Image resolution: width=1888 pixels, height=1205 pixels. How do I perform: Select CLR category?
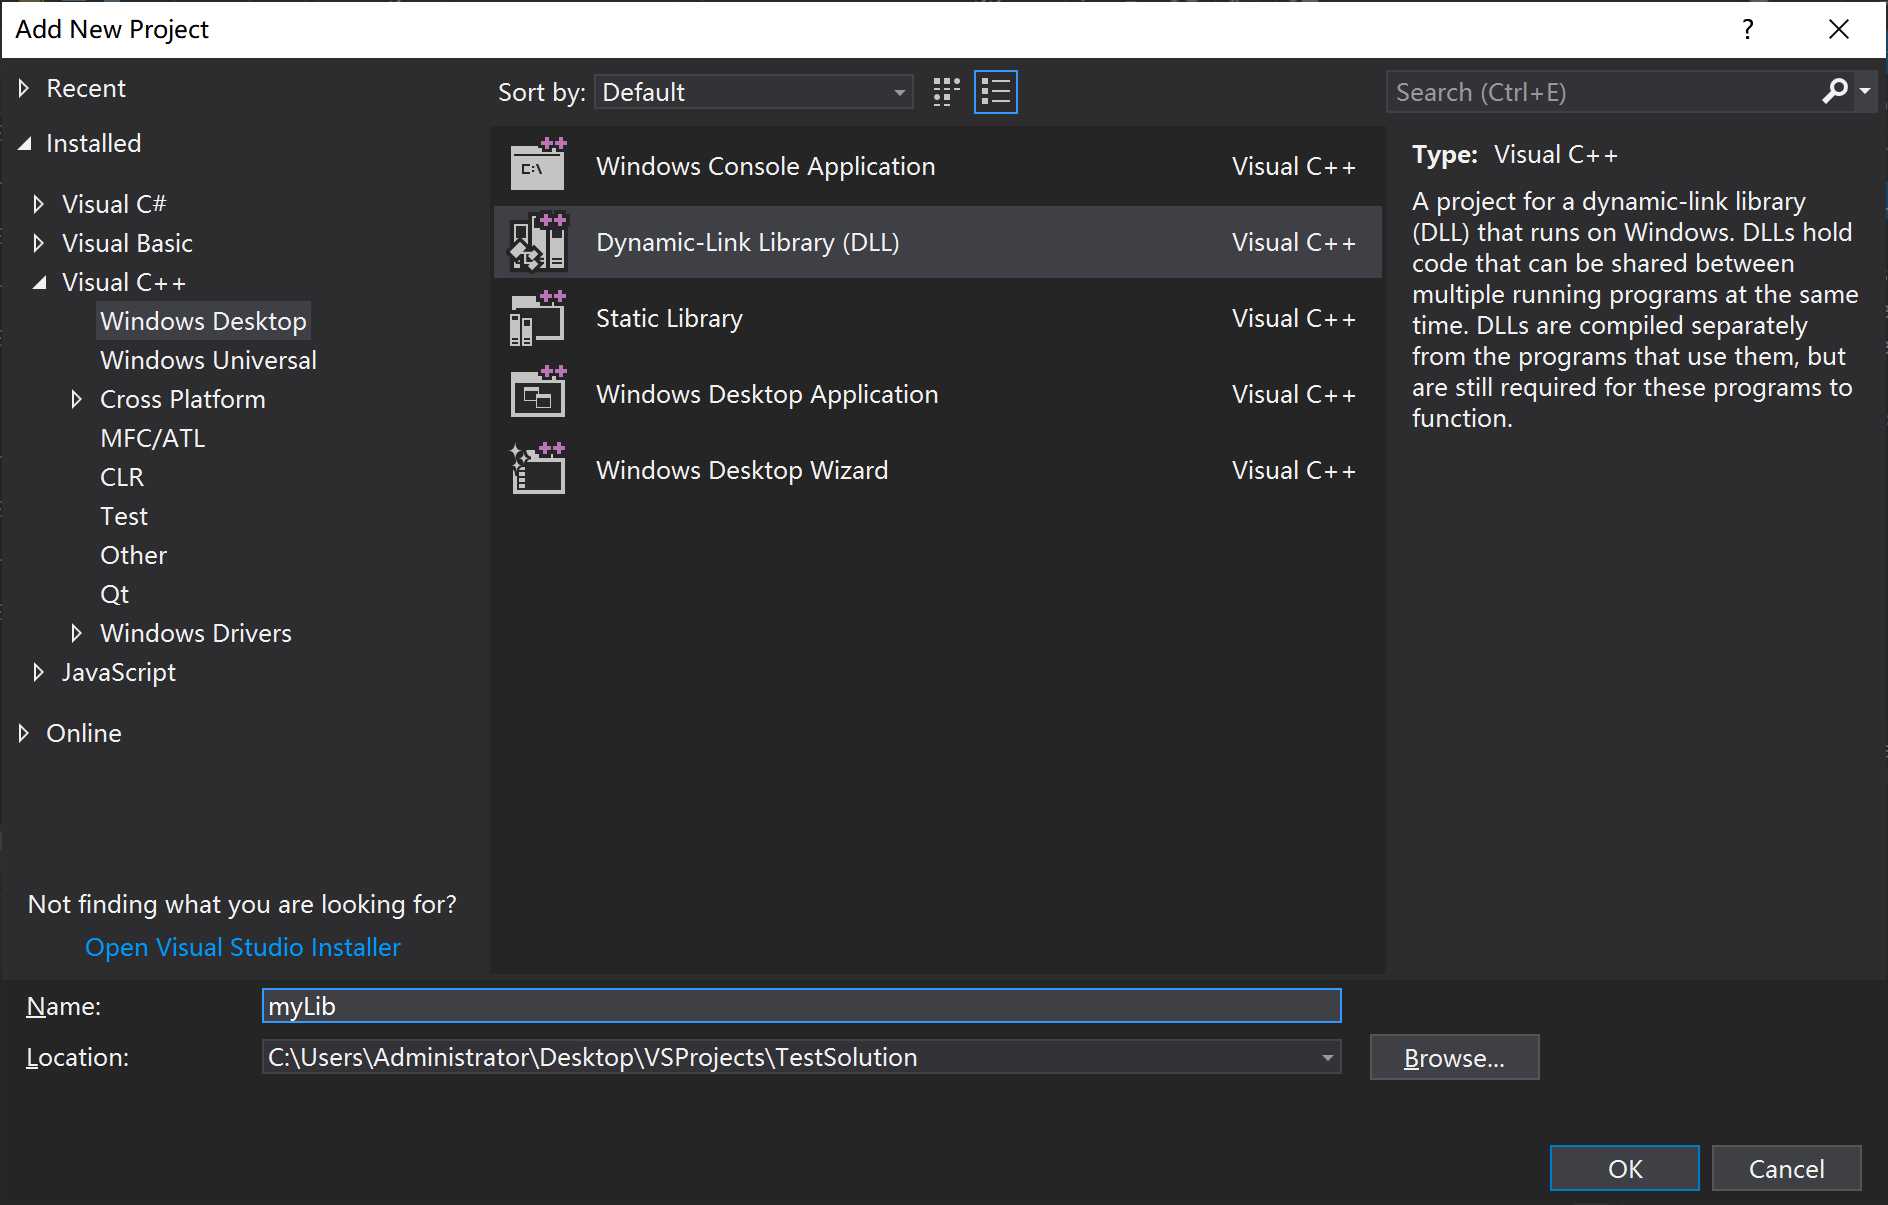122,477
